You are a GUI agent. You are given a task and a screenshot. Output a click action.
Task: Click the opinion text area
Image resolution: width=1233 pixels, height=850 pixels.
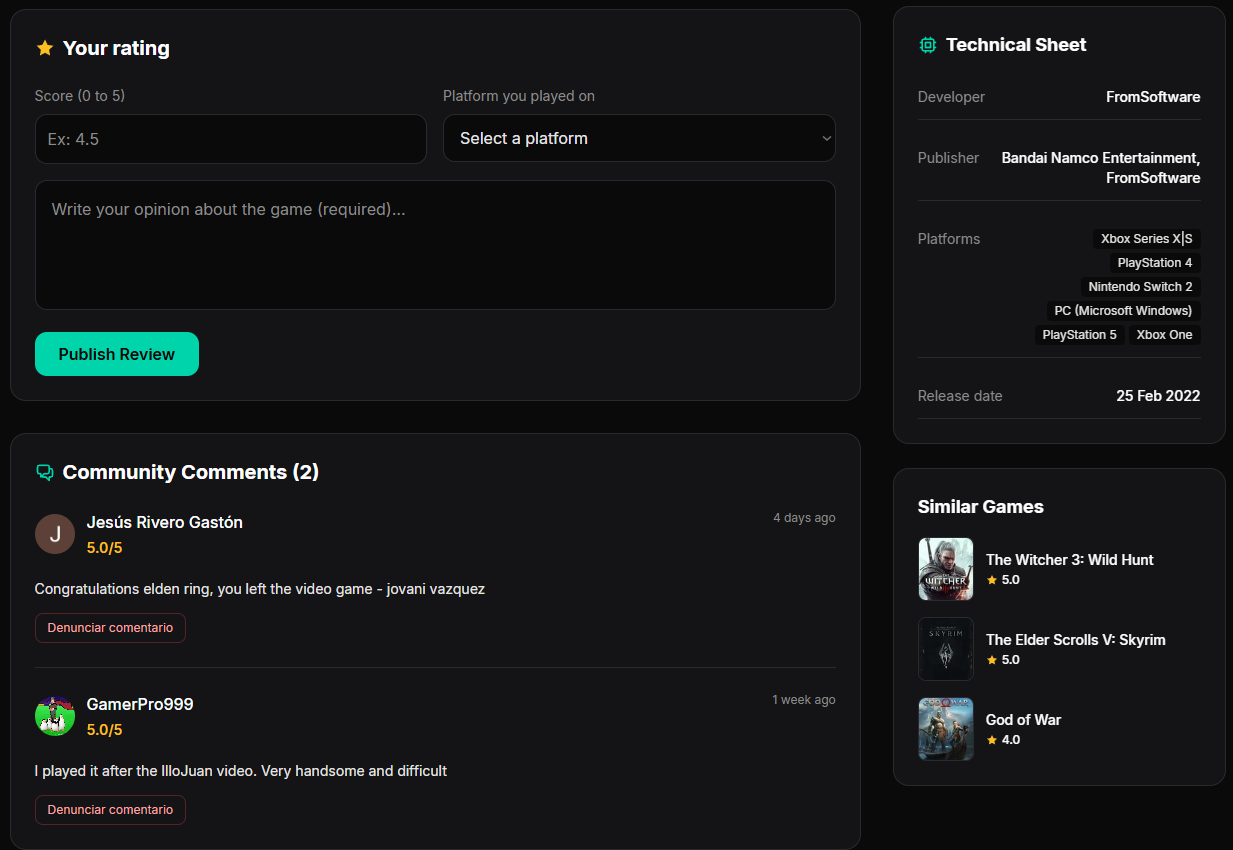[x=435, y=245]
